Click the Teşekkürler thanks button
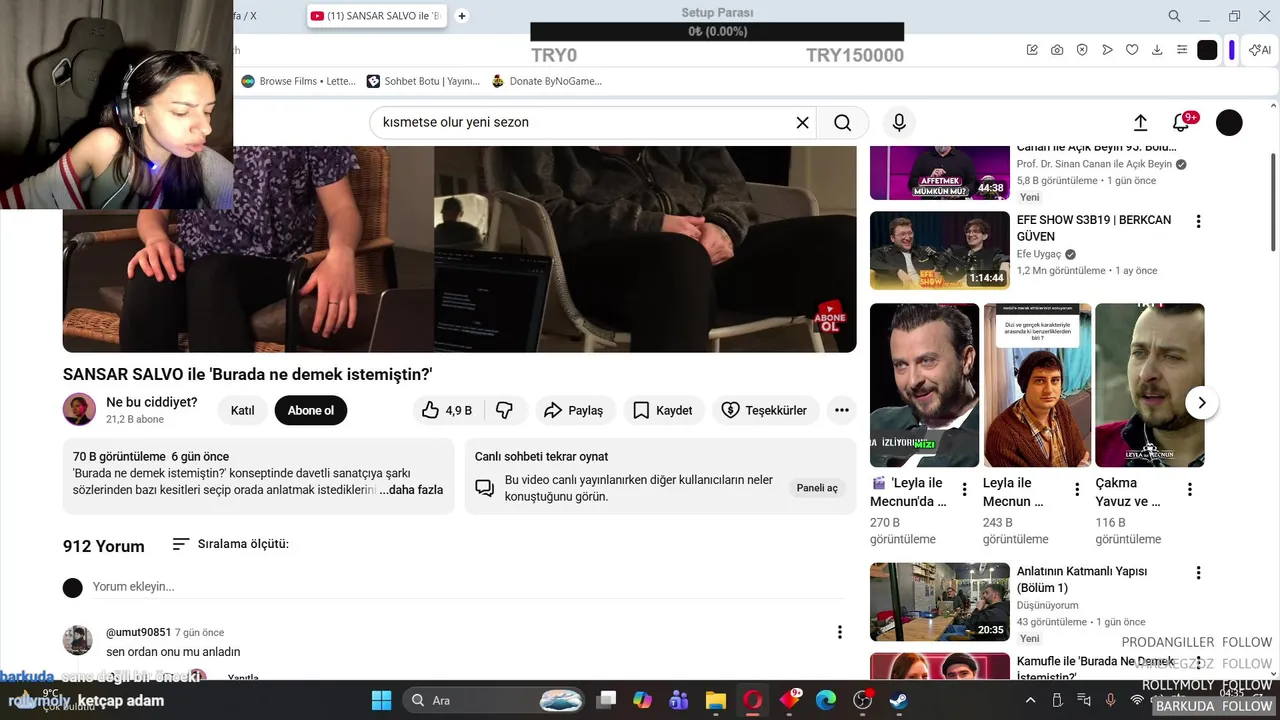Viewport: 1280px width, 720px height. [765, 410]
